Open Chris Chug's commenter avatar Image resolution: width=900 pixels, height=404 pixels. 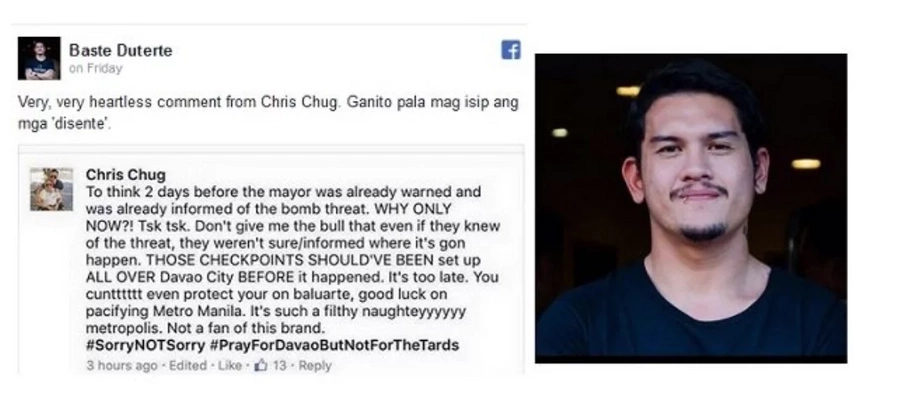coord(52,189)
